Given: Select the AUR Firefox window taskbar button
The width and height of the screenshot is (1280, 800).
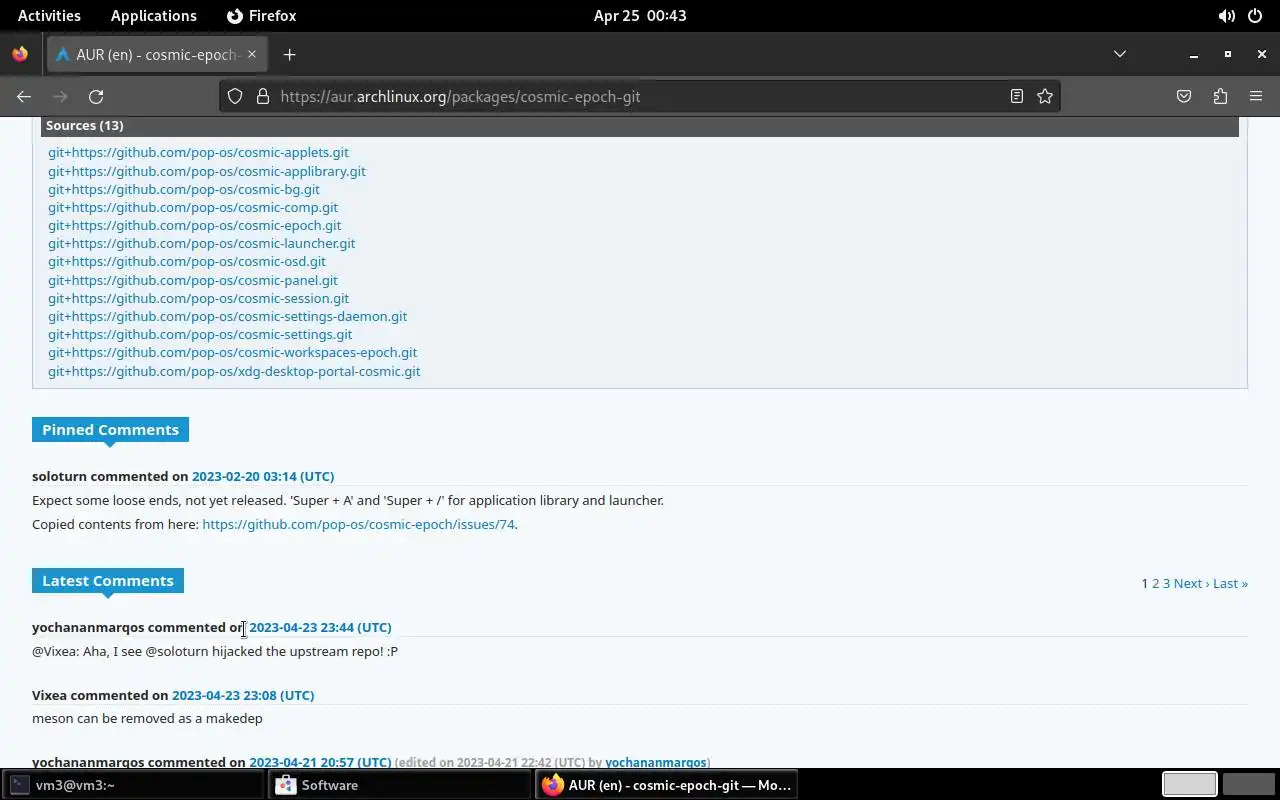Looking at the screenshot, I should [667, 785].
